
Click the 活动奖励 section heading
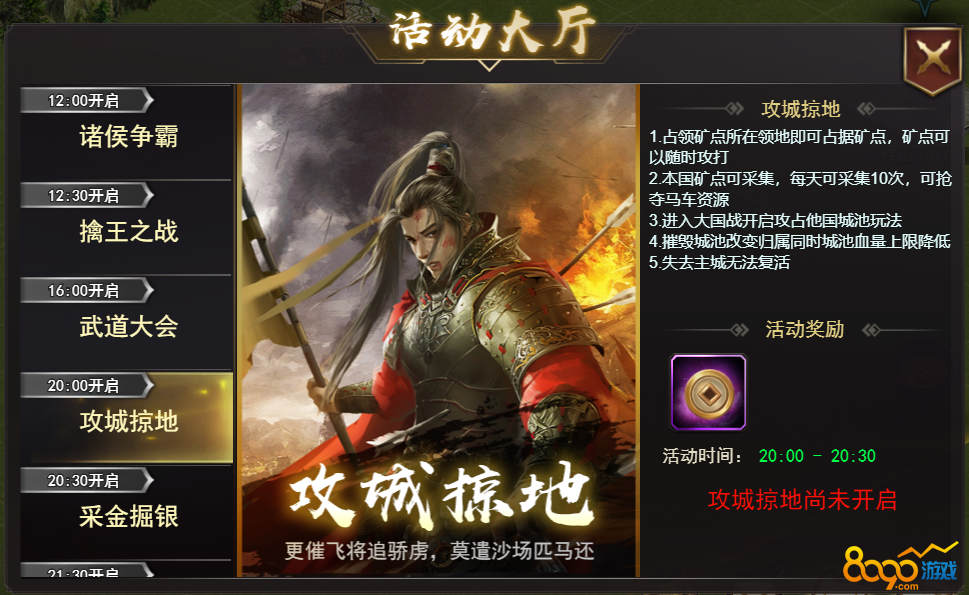click(805, 329)
